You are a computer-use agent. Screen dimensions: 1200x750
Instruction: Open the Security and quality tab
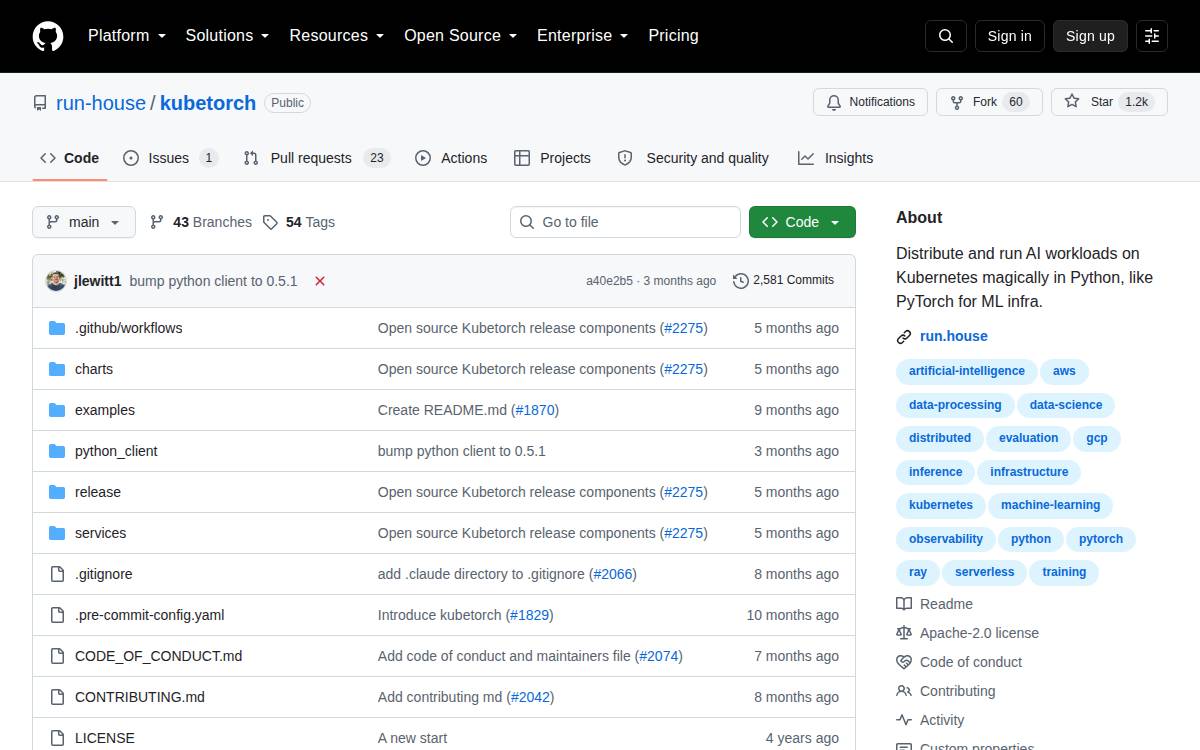click(693, 158)
